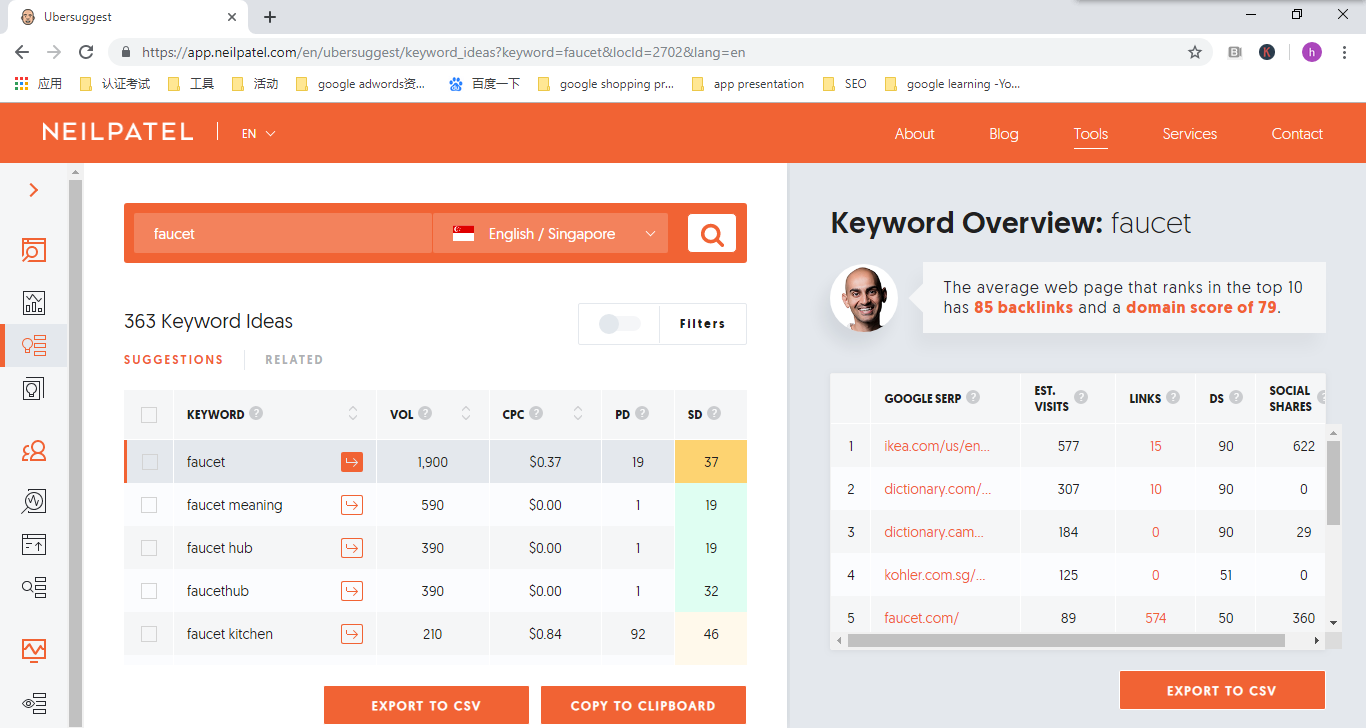This screenshot has width=1366, height=728.
Task: Click the help icon beside PD header
Action: point(642,414)
